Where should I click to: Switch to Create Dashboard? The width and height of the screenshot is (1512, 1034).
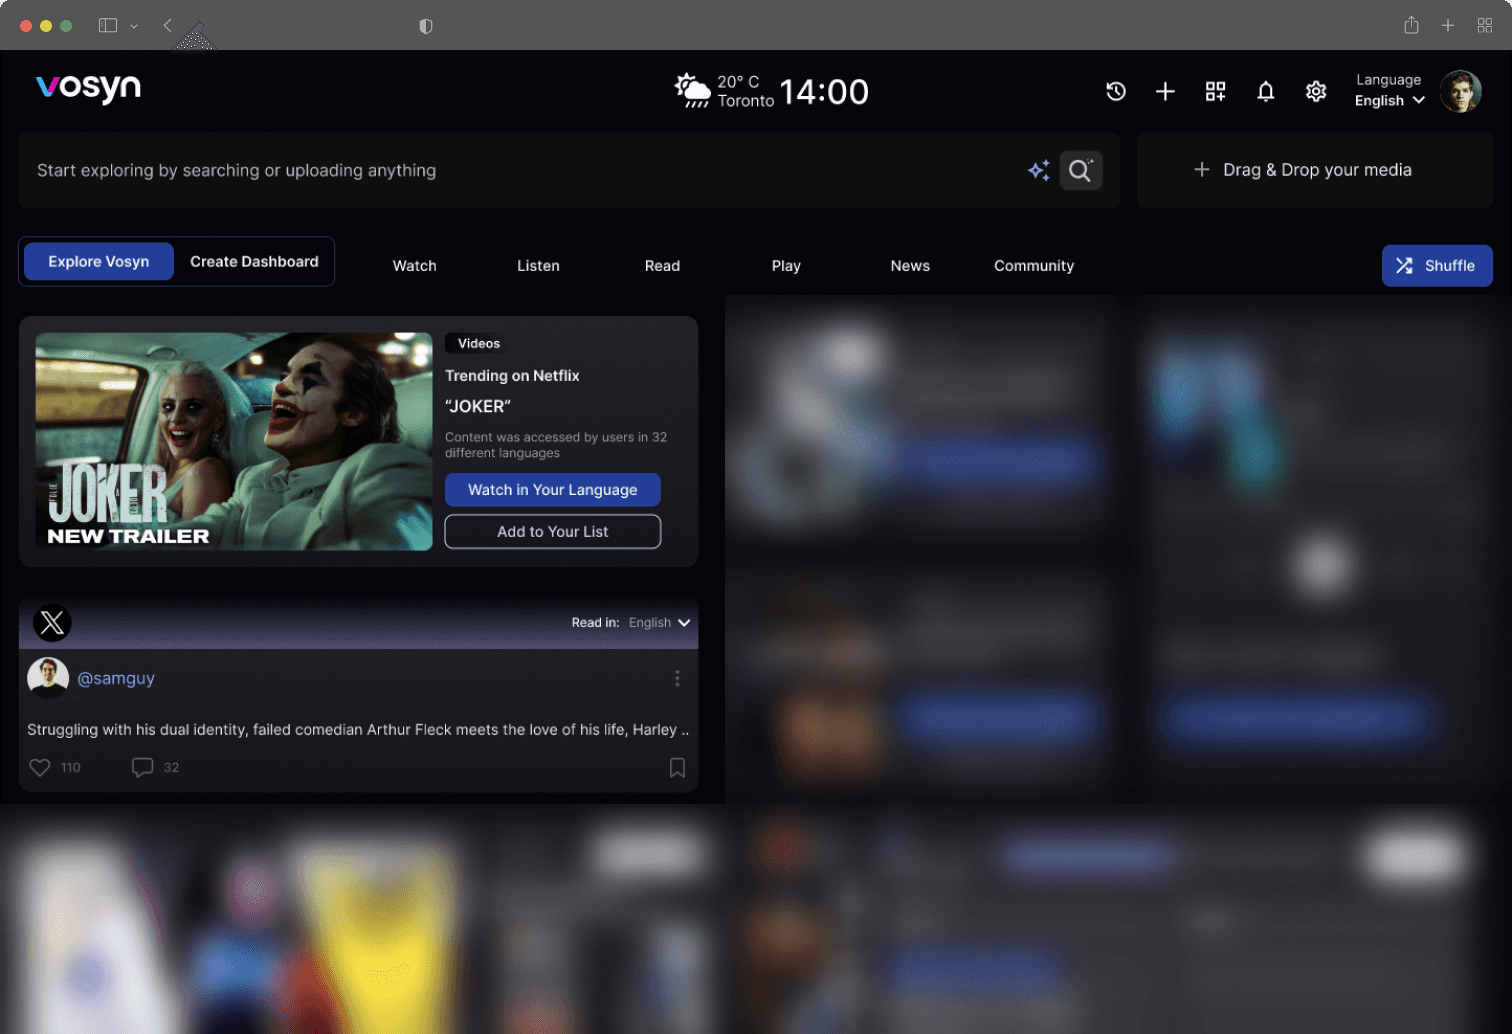(x=254, y=262)
